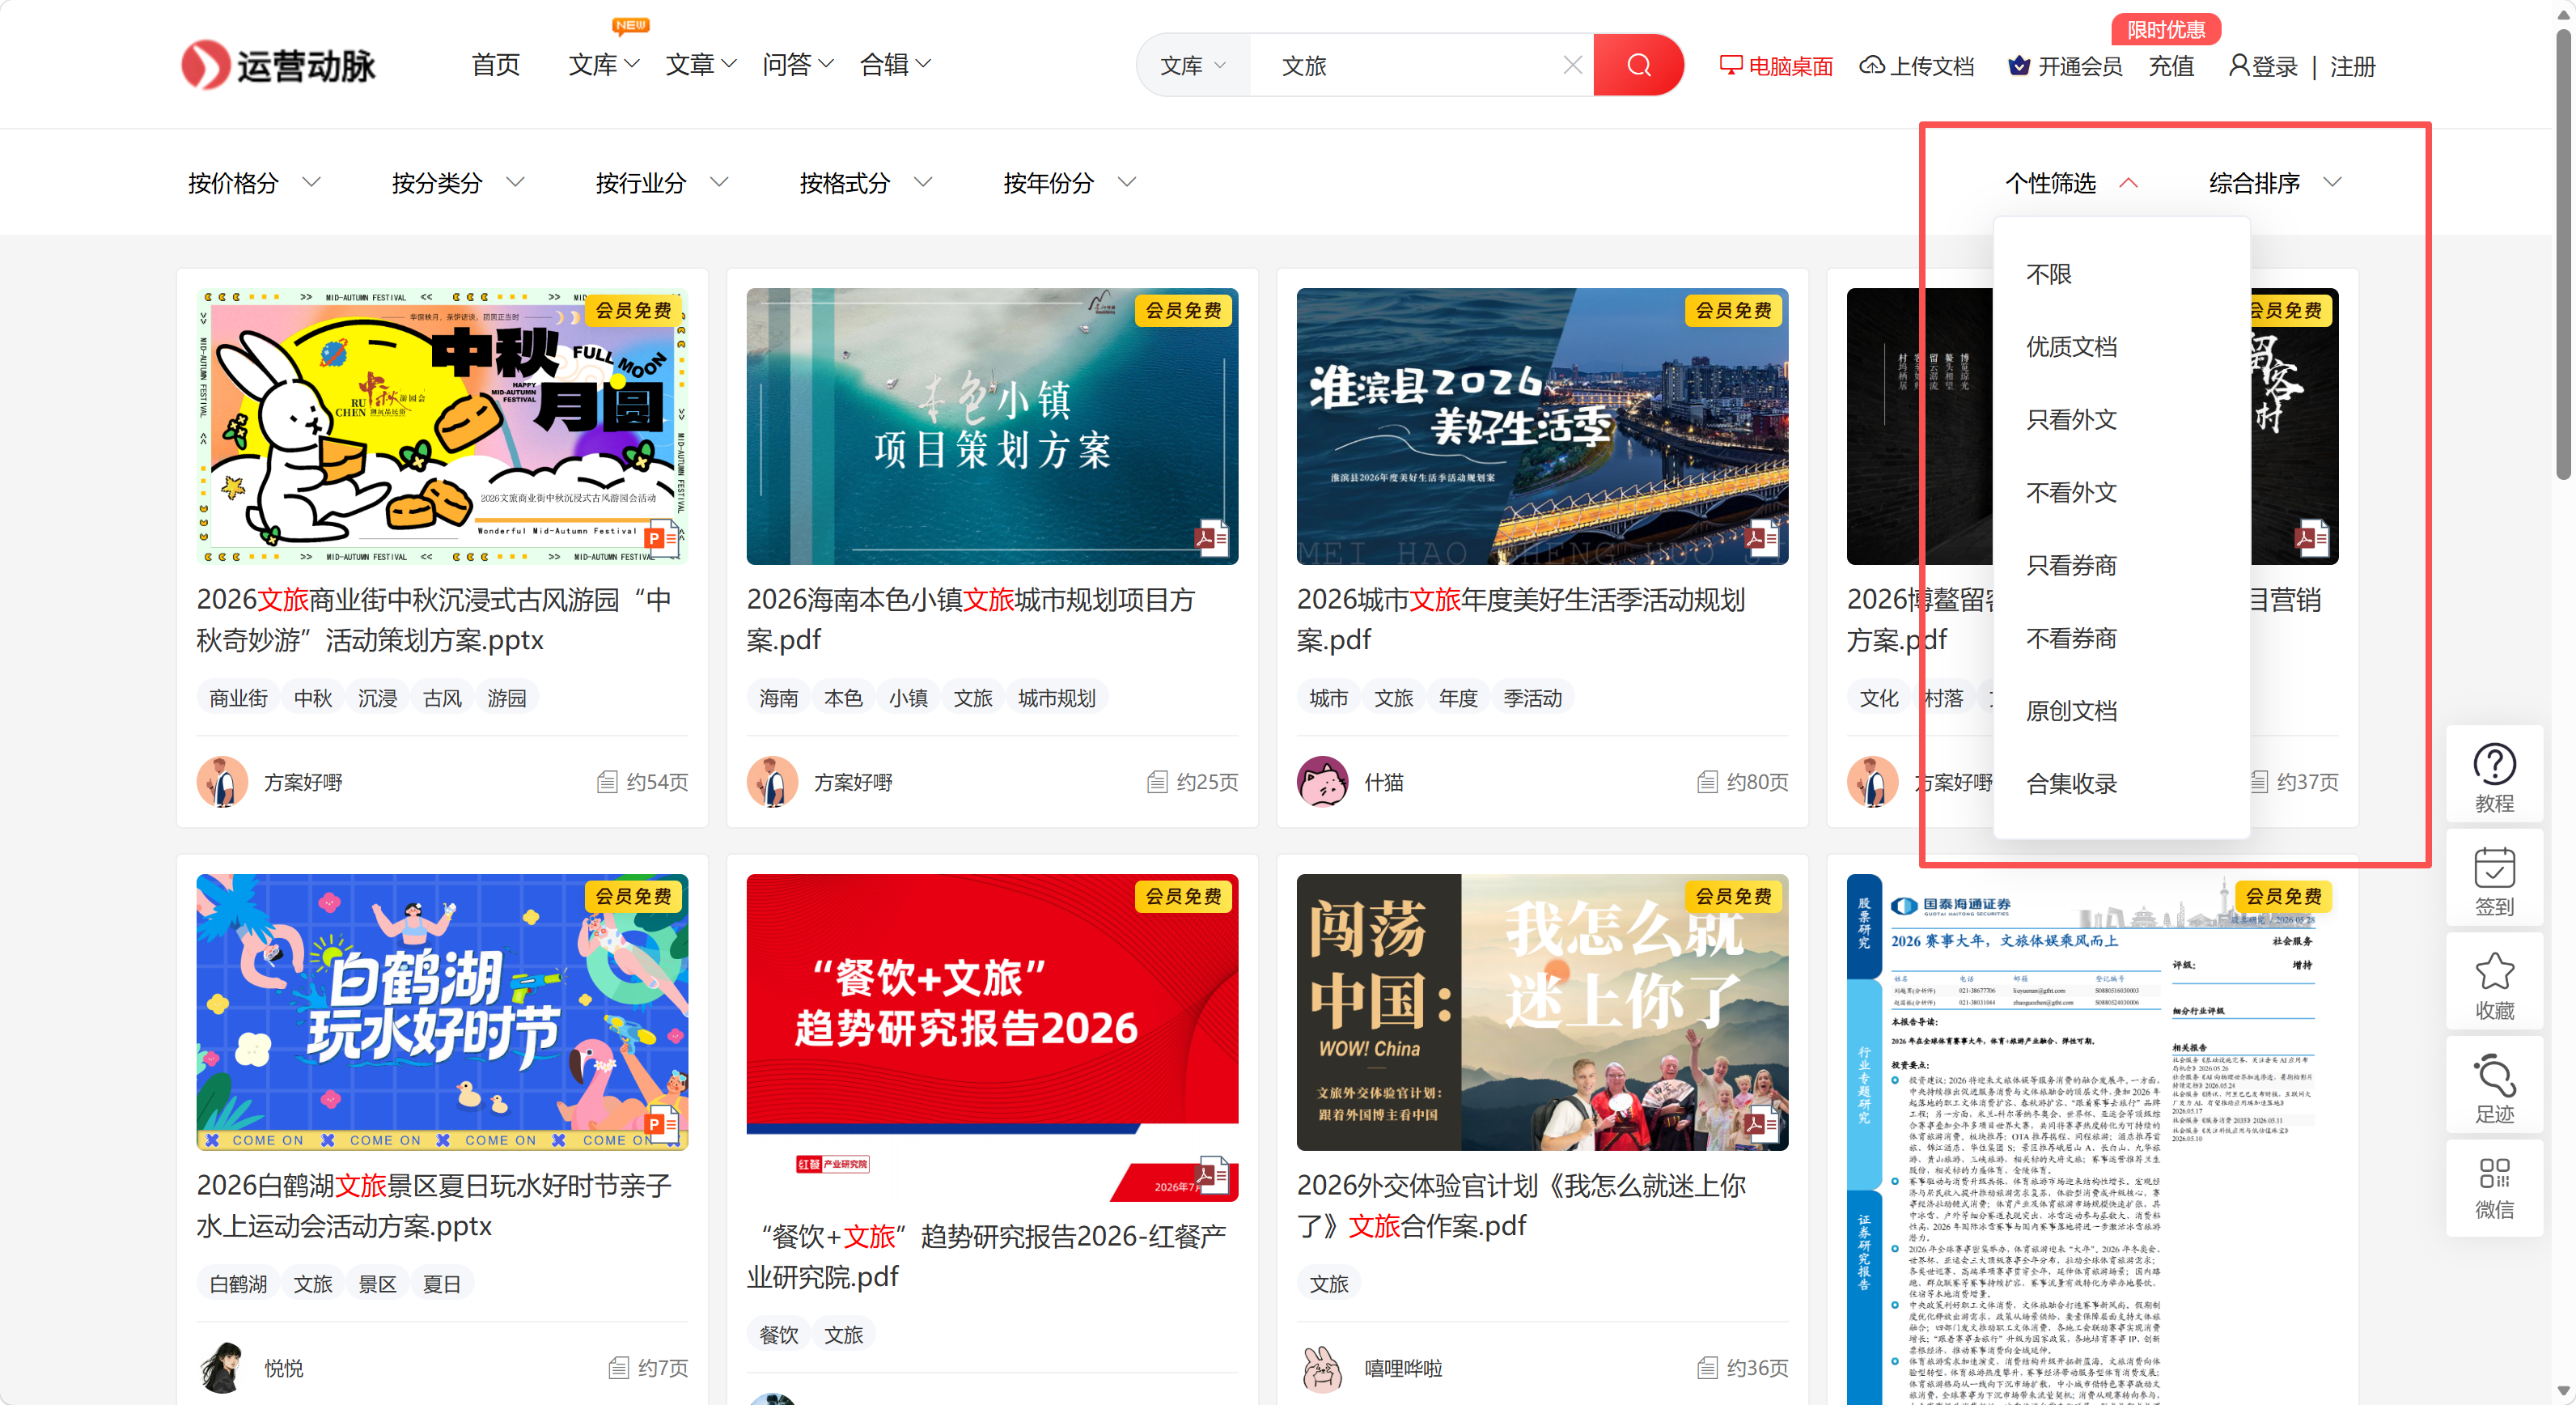Viewport: 2576px width, 1405px height.
Task: Open the 本色小镇项目策划方案 thumbnail
Action: pyautogui.click(x=992, y=427)
